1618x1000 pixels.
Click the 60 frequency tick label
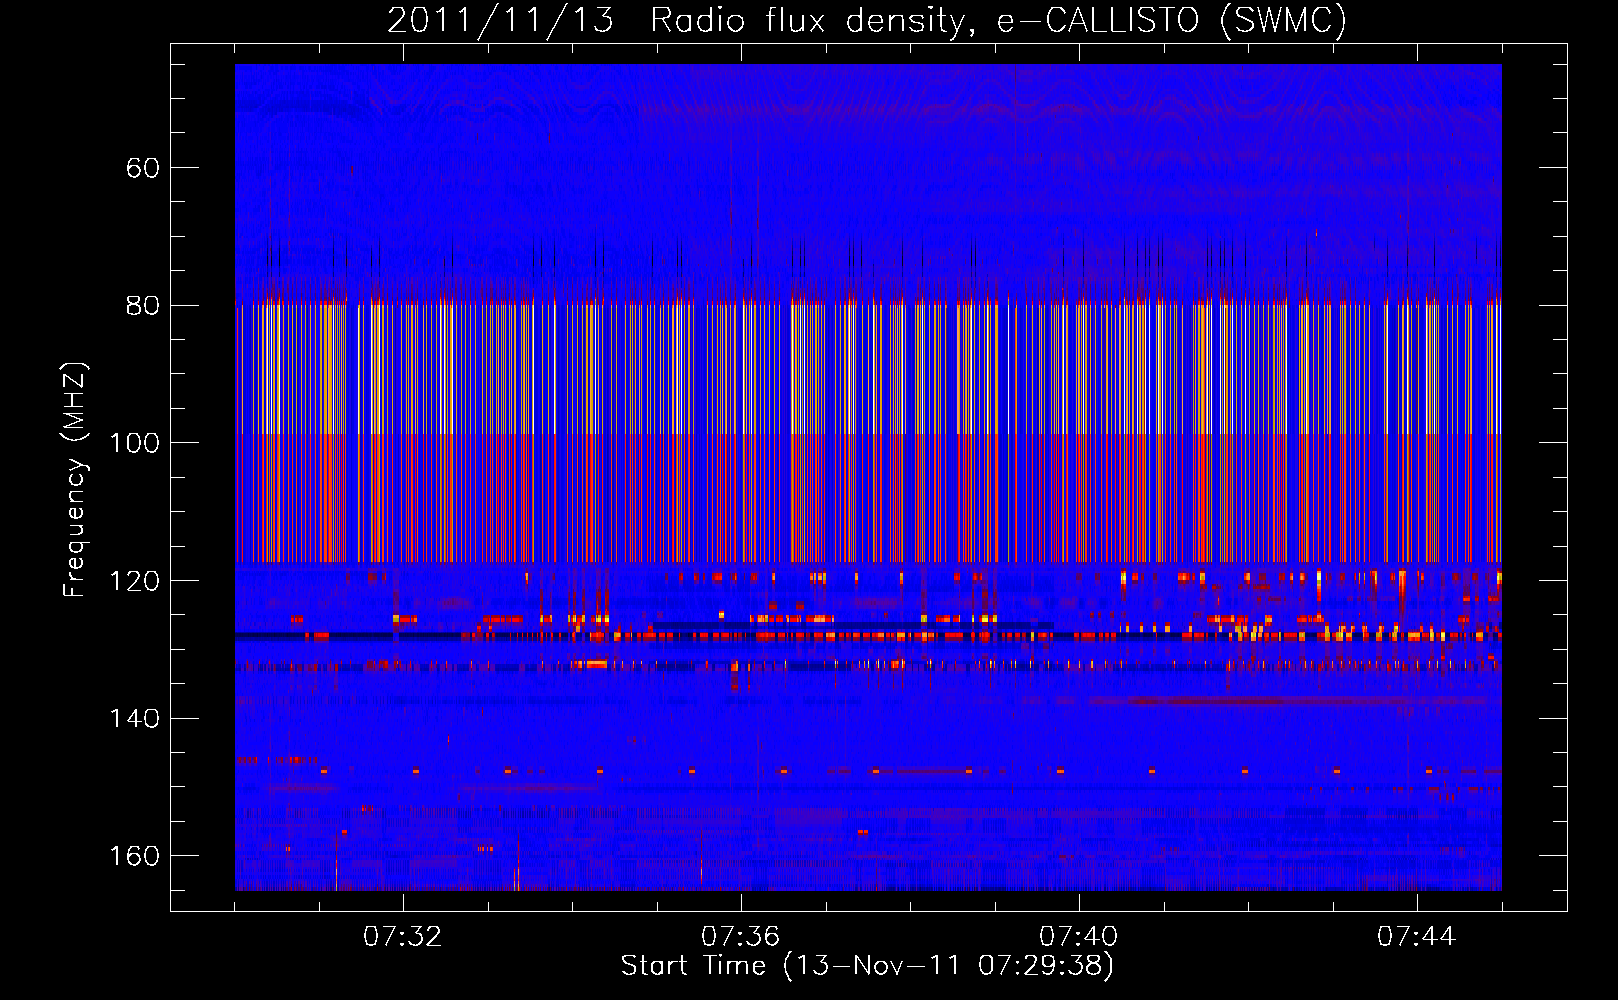(x=143, y=168)
